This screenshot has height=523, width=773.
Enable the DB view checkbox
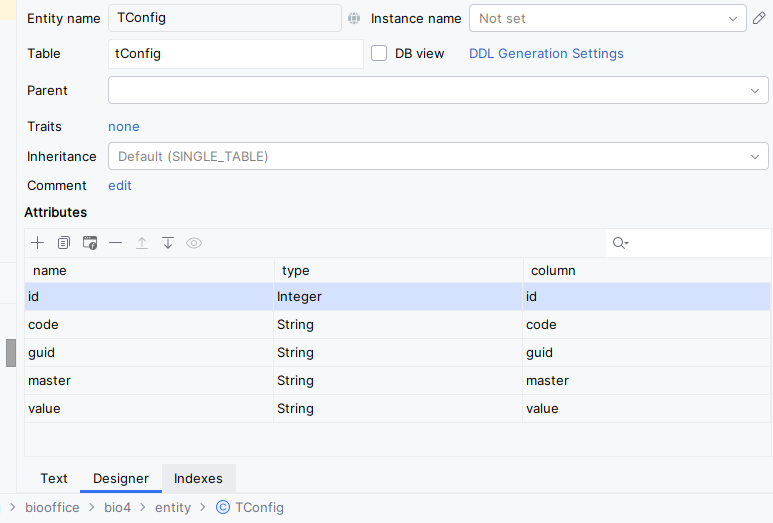point(379,54)
